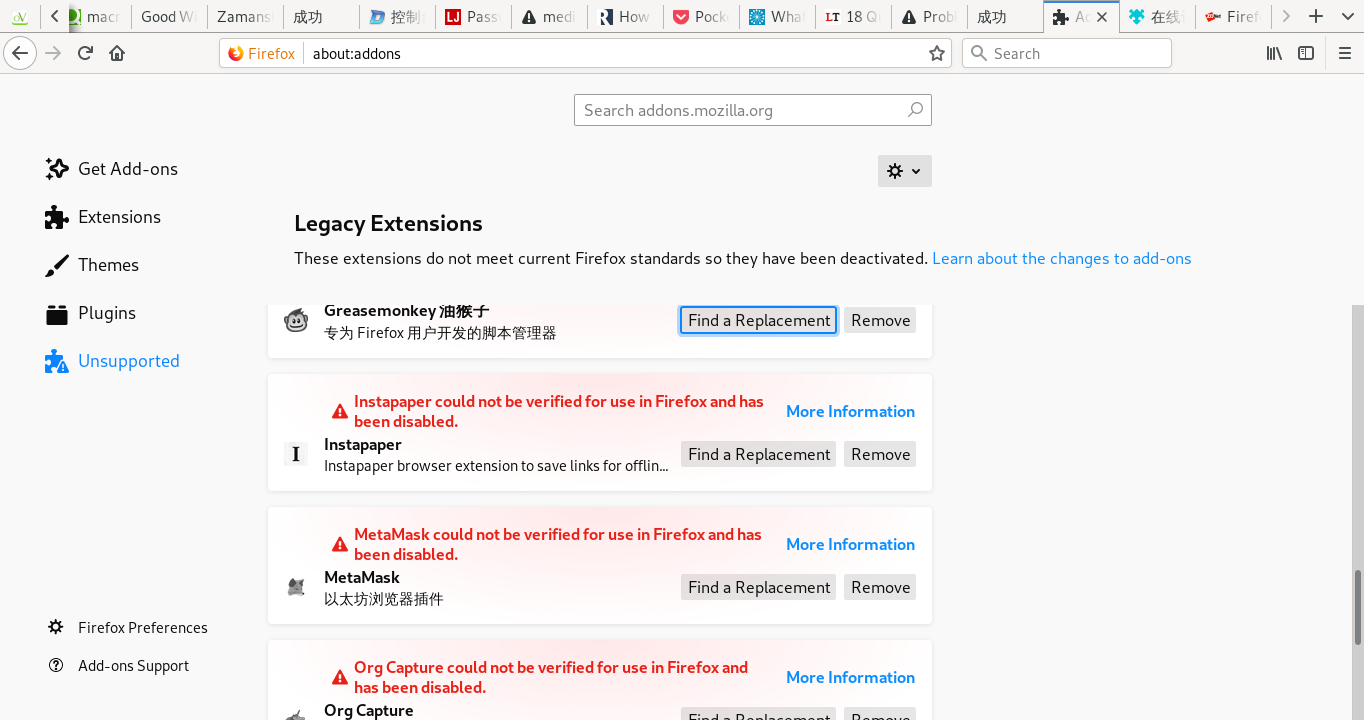Image resolution: width=1364 pixels, height=720 pixels.
Task: Remove the Greasemonkey extension
Action: pyautogui.click(x=880, y=320)
